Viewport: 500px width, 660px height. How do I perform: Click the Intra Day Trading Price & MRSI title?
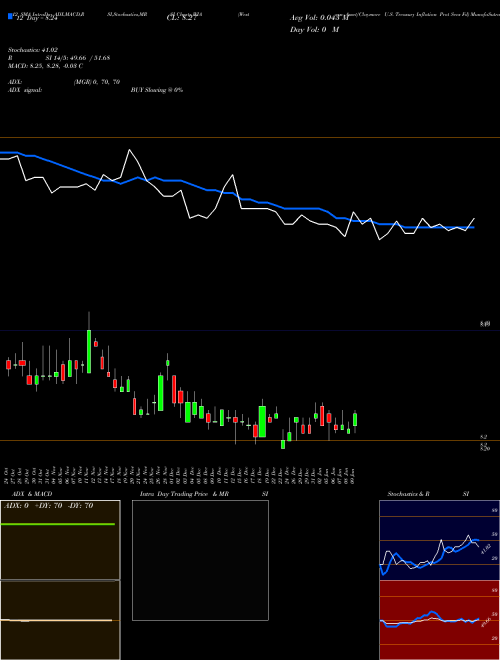(x=204, y=494)
